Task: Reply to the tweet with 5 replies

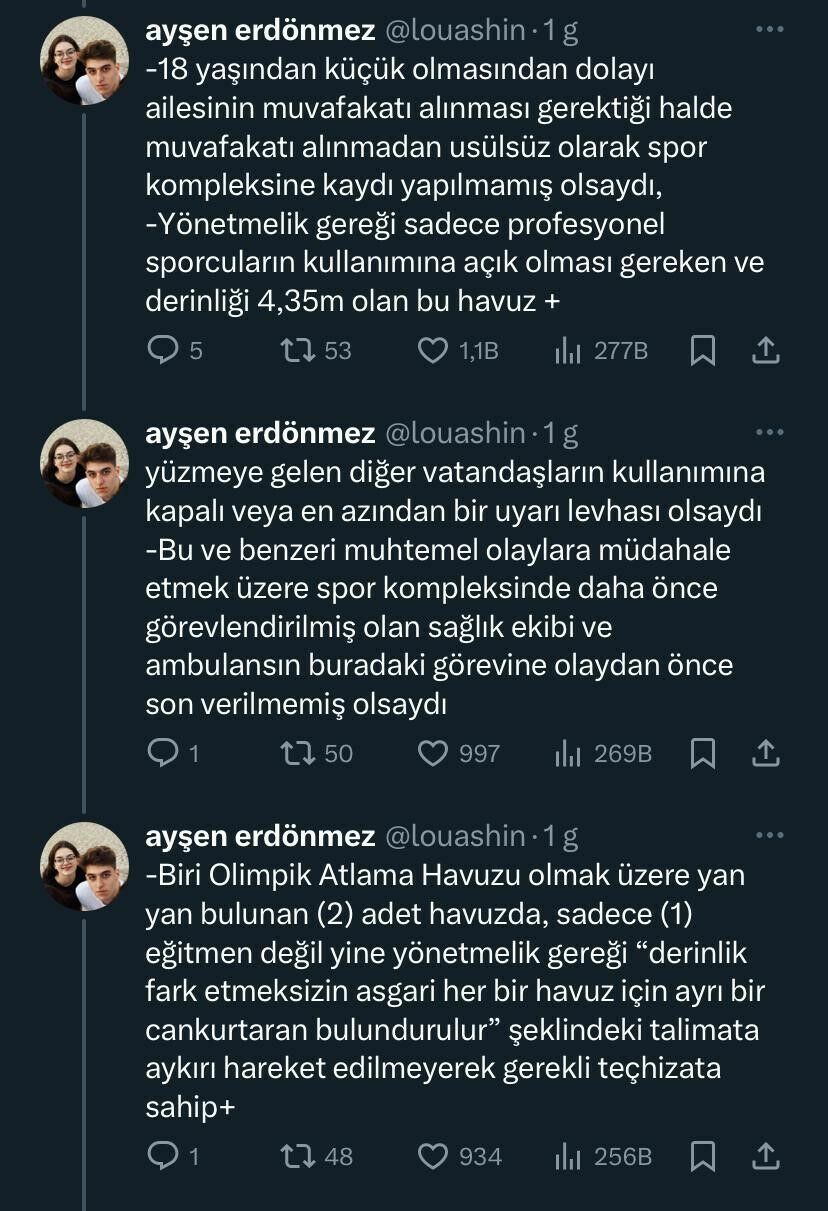Action: coord(162,350)
